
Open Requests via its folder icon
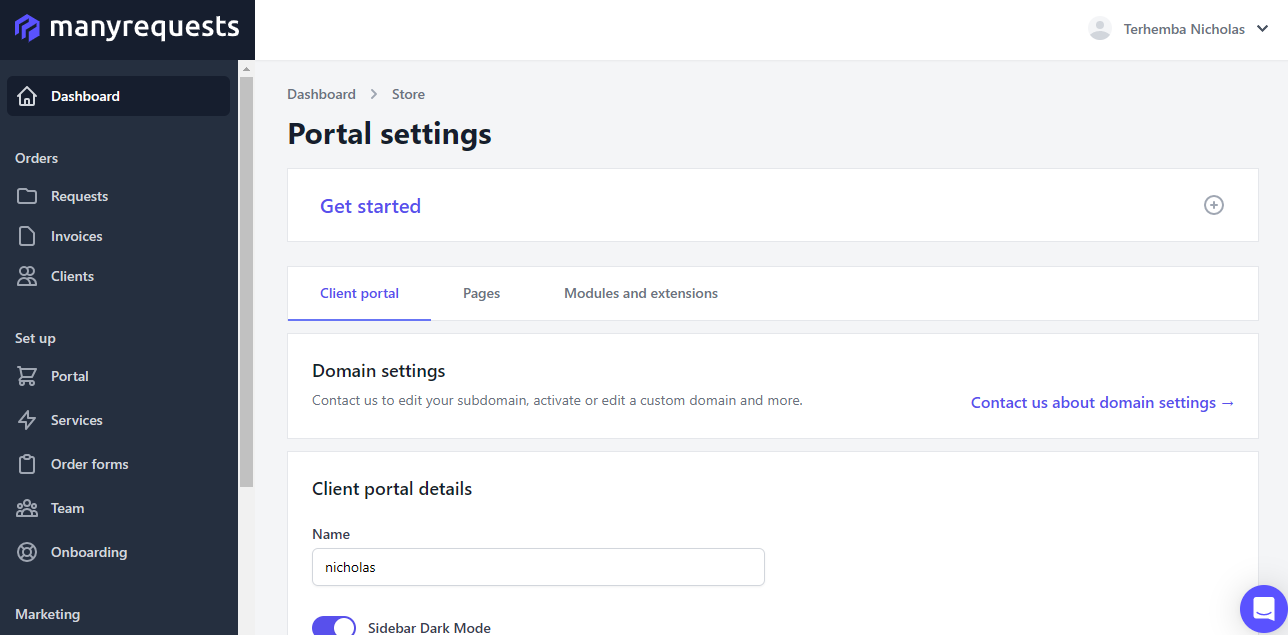(29, 195)
